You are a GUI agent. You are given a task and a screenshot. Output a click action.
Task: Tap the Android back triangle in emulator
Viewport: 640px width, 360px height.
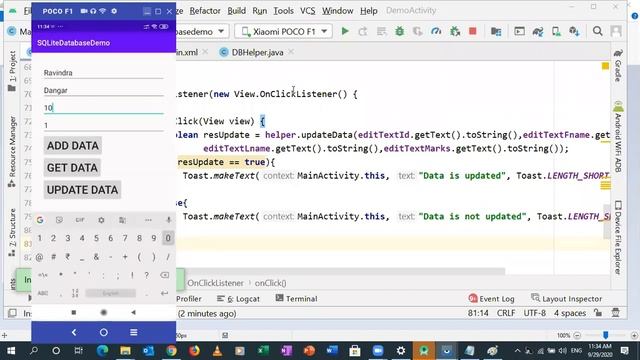click(x=133, y=312)
